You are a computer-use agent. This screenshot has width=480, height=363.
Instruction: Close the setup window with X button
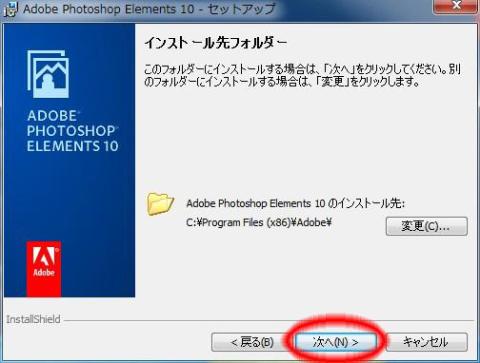pyautogui.click(x=456, y=6)
